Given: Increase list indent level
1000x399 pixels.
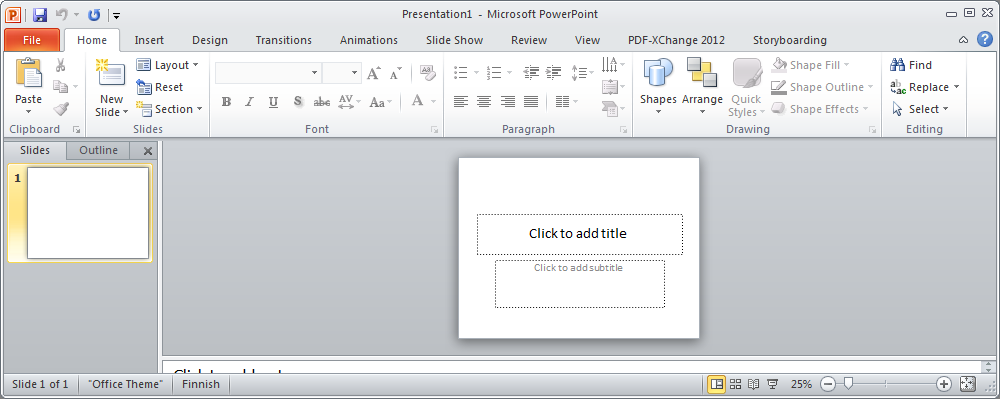Looking at the screenshot, I should pyautogui.click(x=553, y=73).
